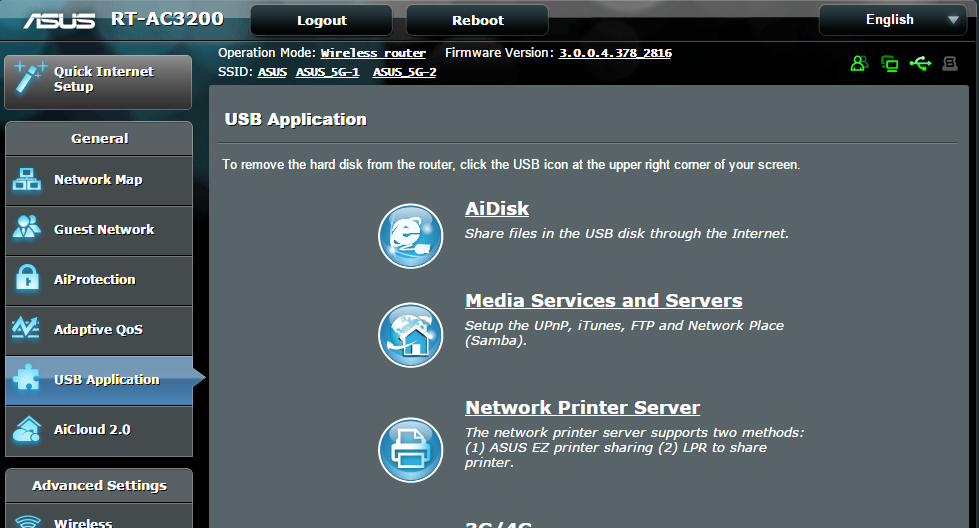
Task: Click the ASUS_5G-1 SSID link
Action: pyautogui.click(x=328, y=72)
